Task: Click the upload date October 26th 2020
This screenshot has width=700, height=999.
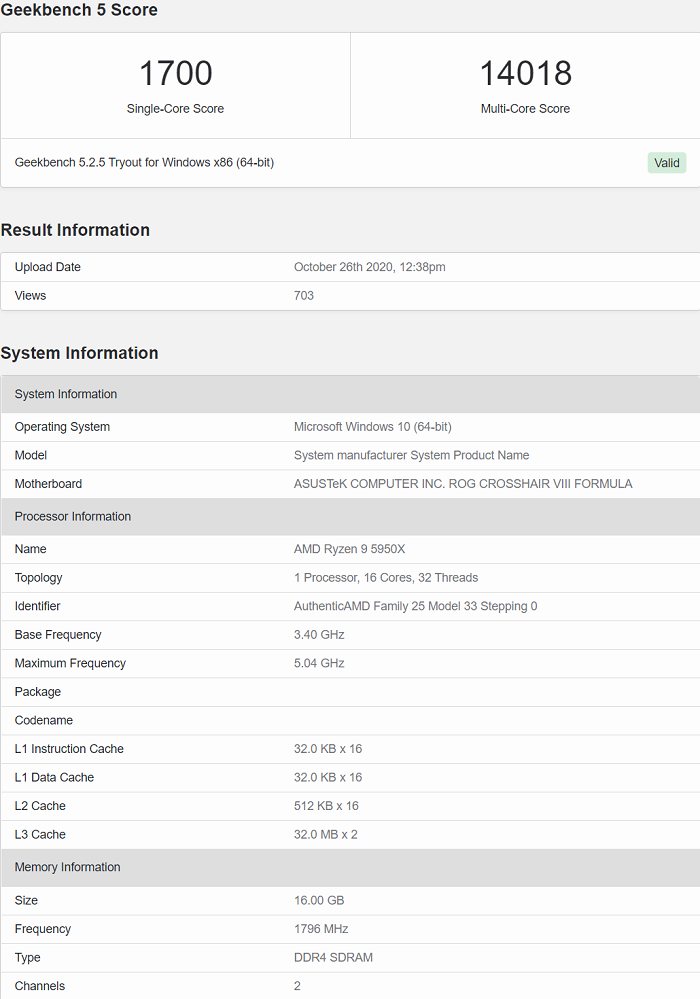Action: [369, 267]
